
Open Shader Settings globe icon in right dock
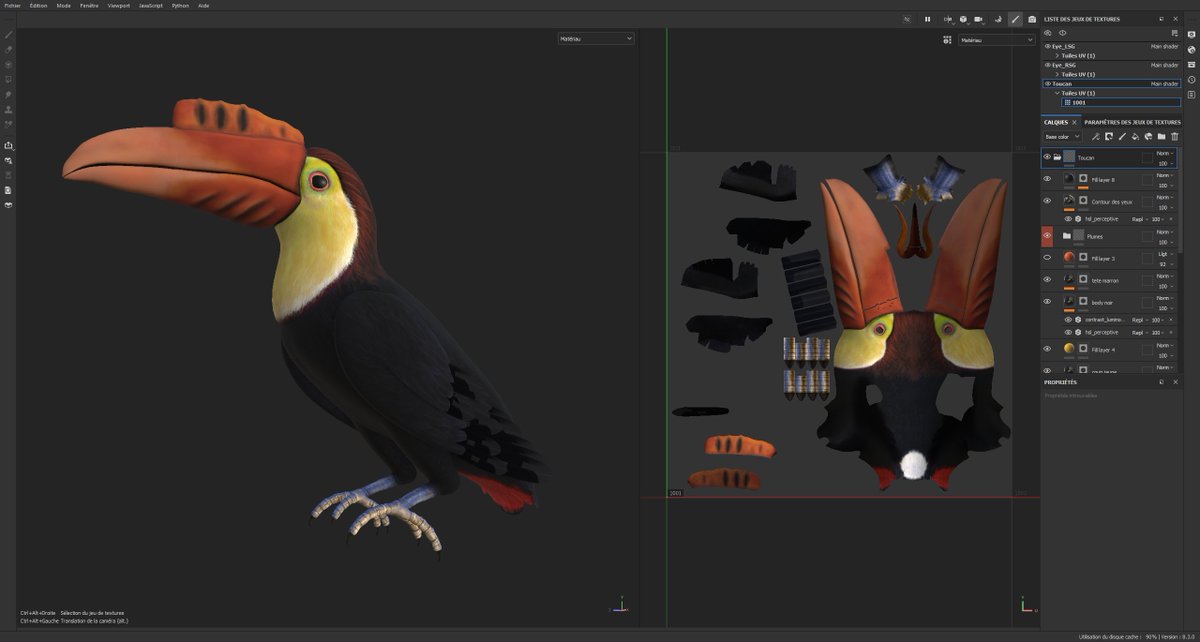click(x=1191, y=49)
